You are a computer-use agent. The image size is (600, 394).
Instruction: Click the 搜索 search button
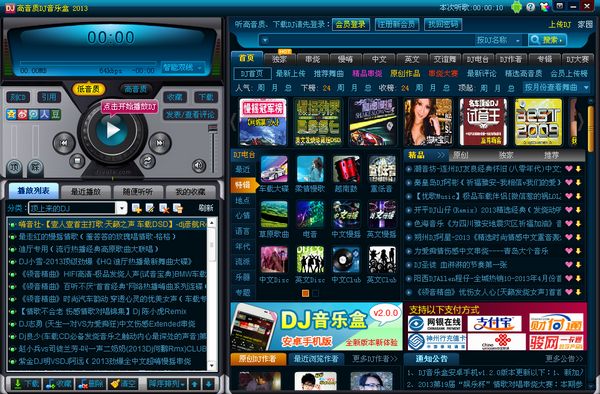547,40
